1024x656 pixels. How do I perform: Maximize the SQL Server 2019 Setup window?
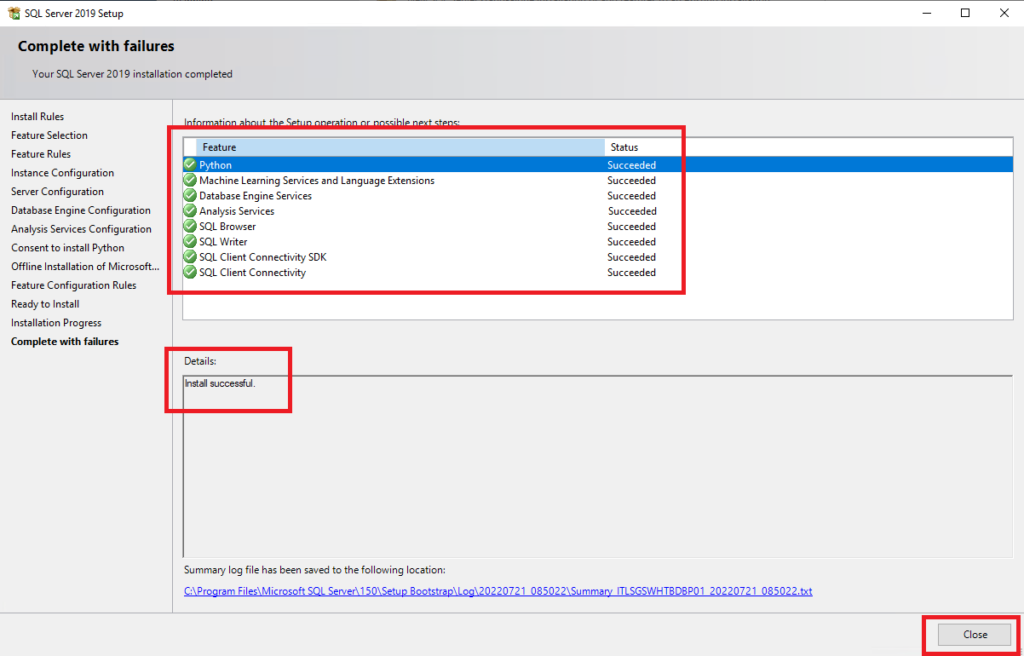click(x=965, y=13)
